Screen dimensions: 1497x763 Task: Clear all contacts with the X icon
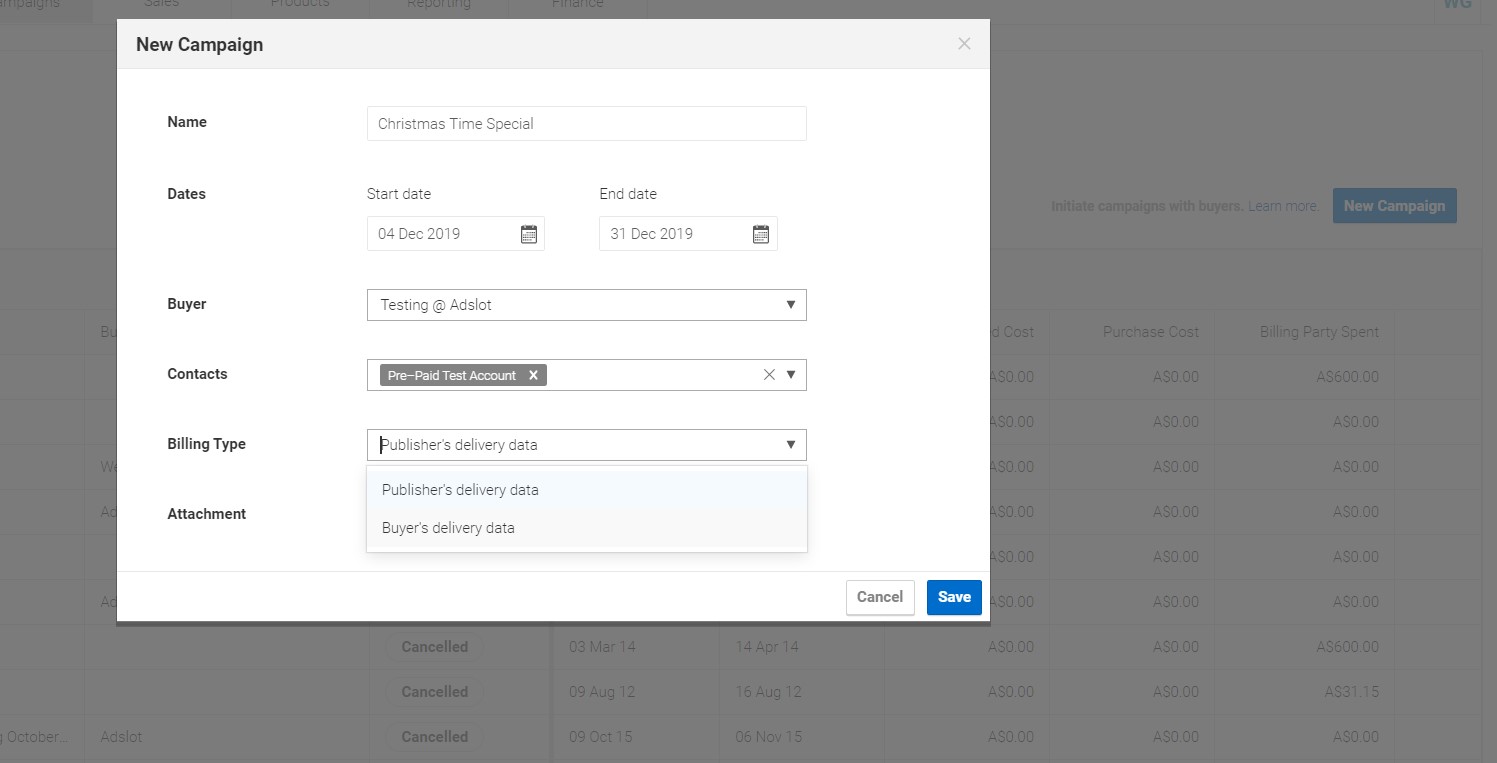769,375
